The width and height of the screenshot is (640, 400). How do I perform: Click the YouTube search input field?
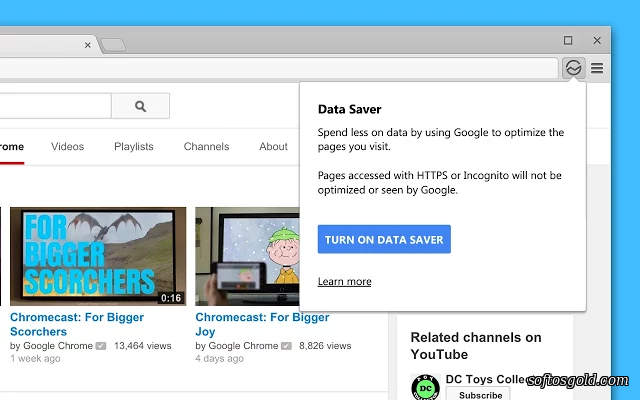tap(55, 106)
